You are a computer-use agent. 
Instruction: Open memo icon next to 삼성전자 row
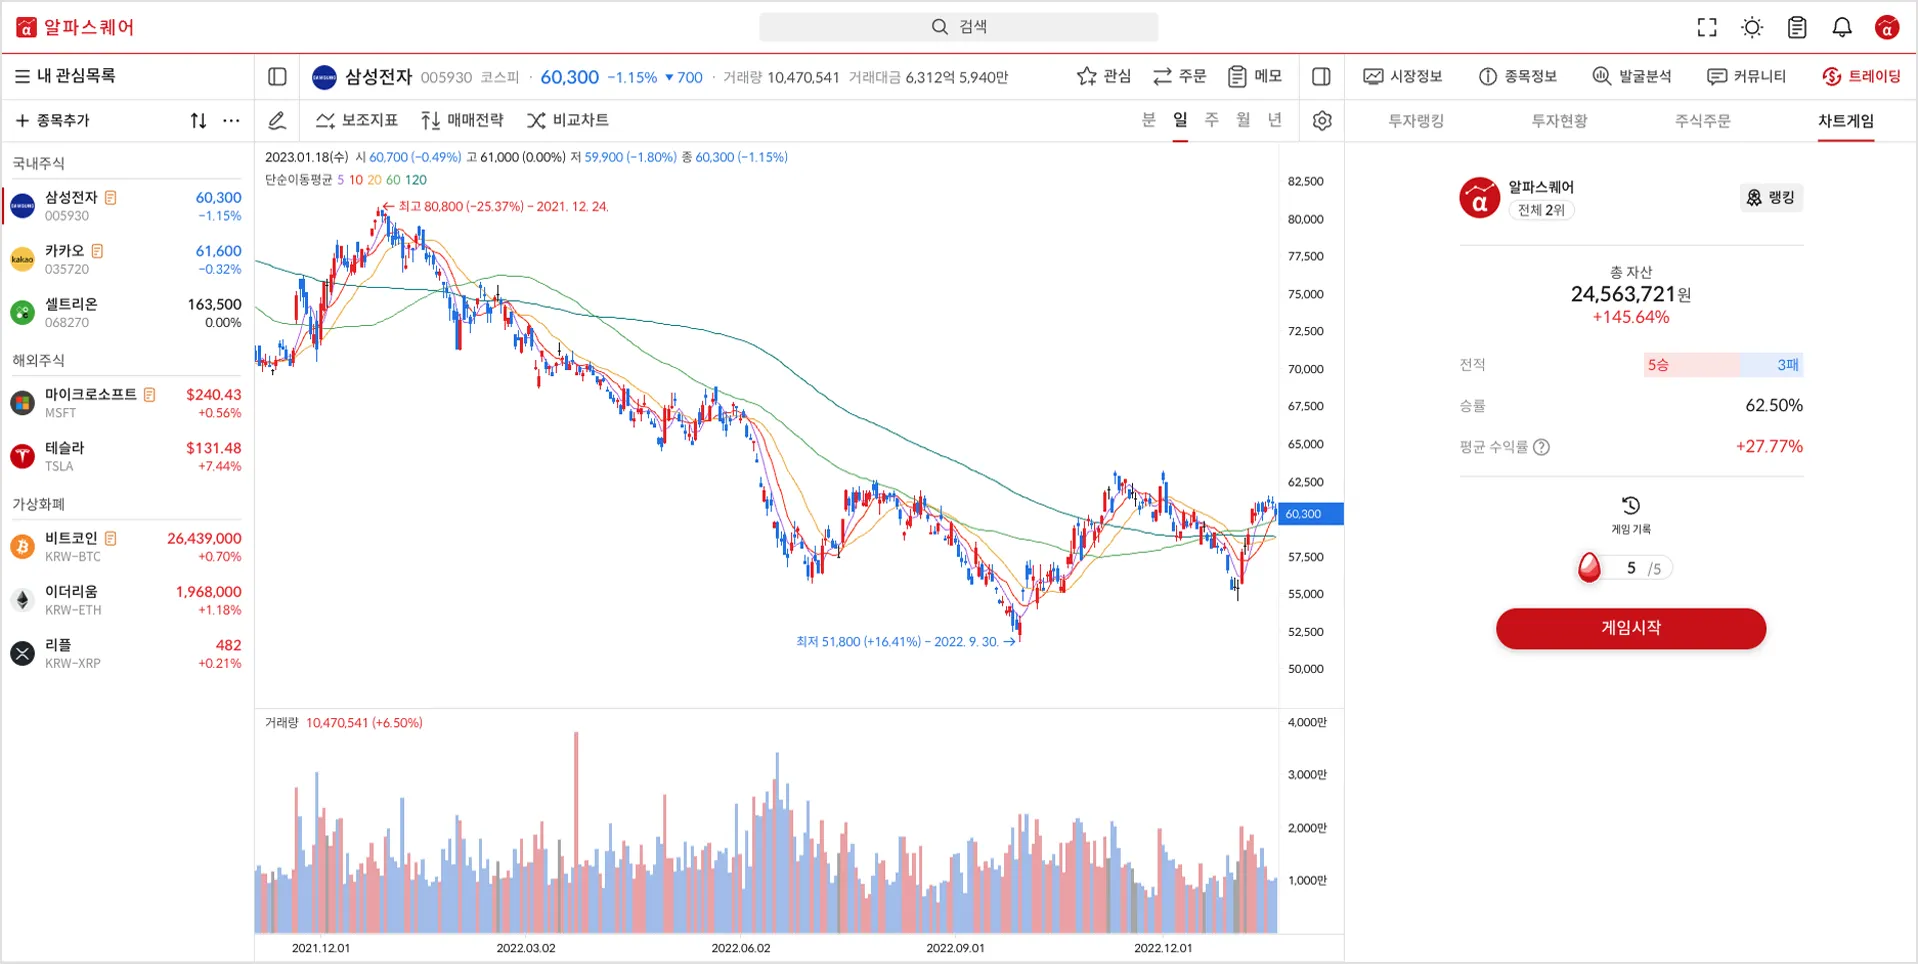pos(111,197)
